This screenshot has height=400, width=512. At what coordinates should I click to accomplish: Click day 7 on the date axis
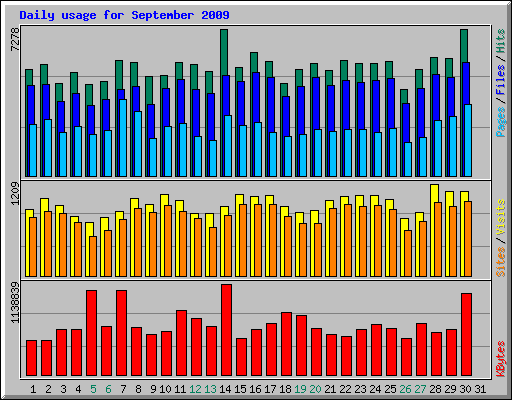[x=123, y=389]
